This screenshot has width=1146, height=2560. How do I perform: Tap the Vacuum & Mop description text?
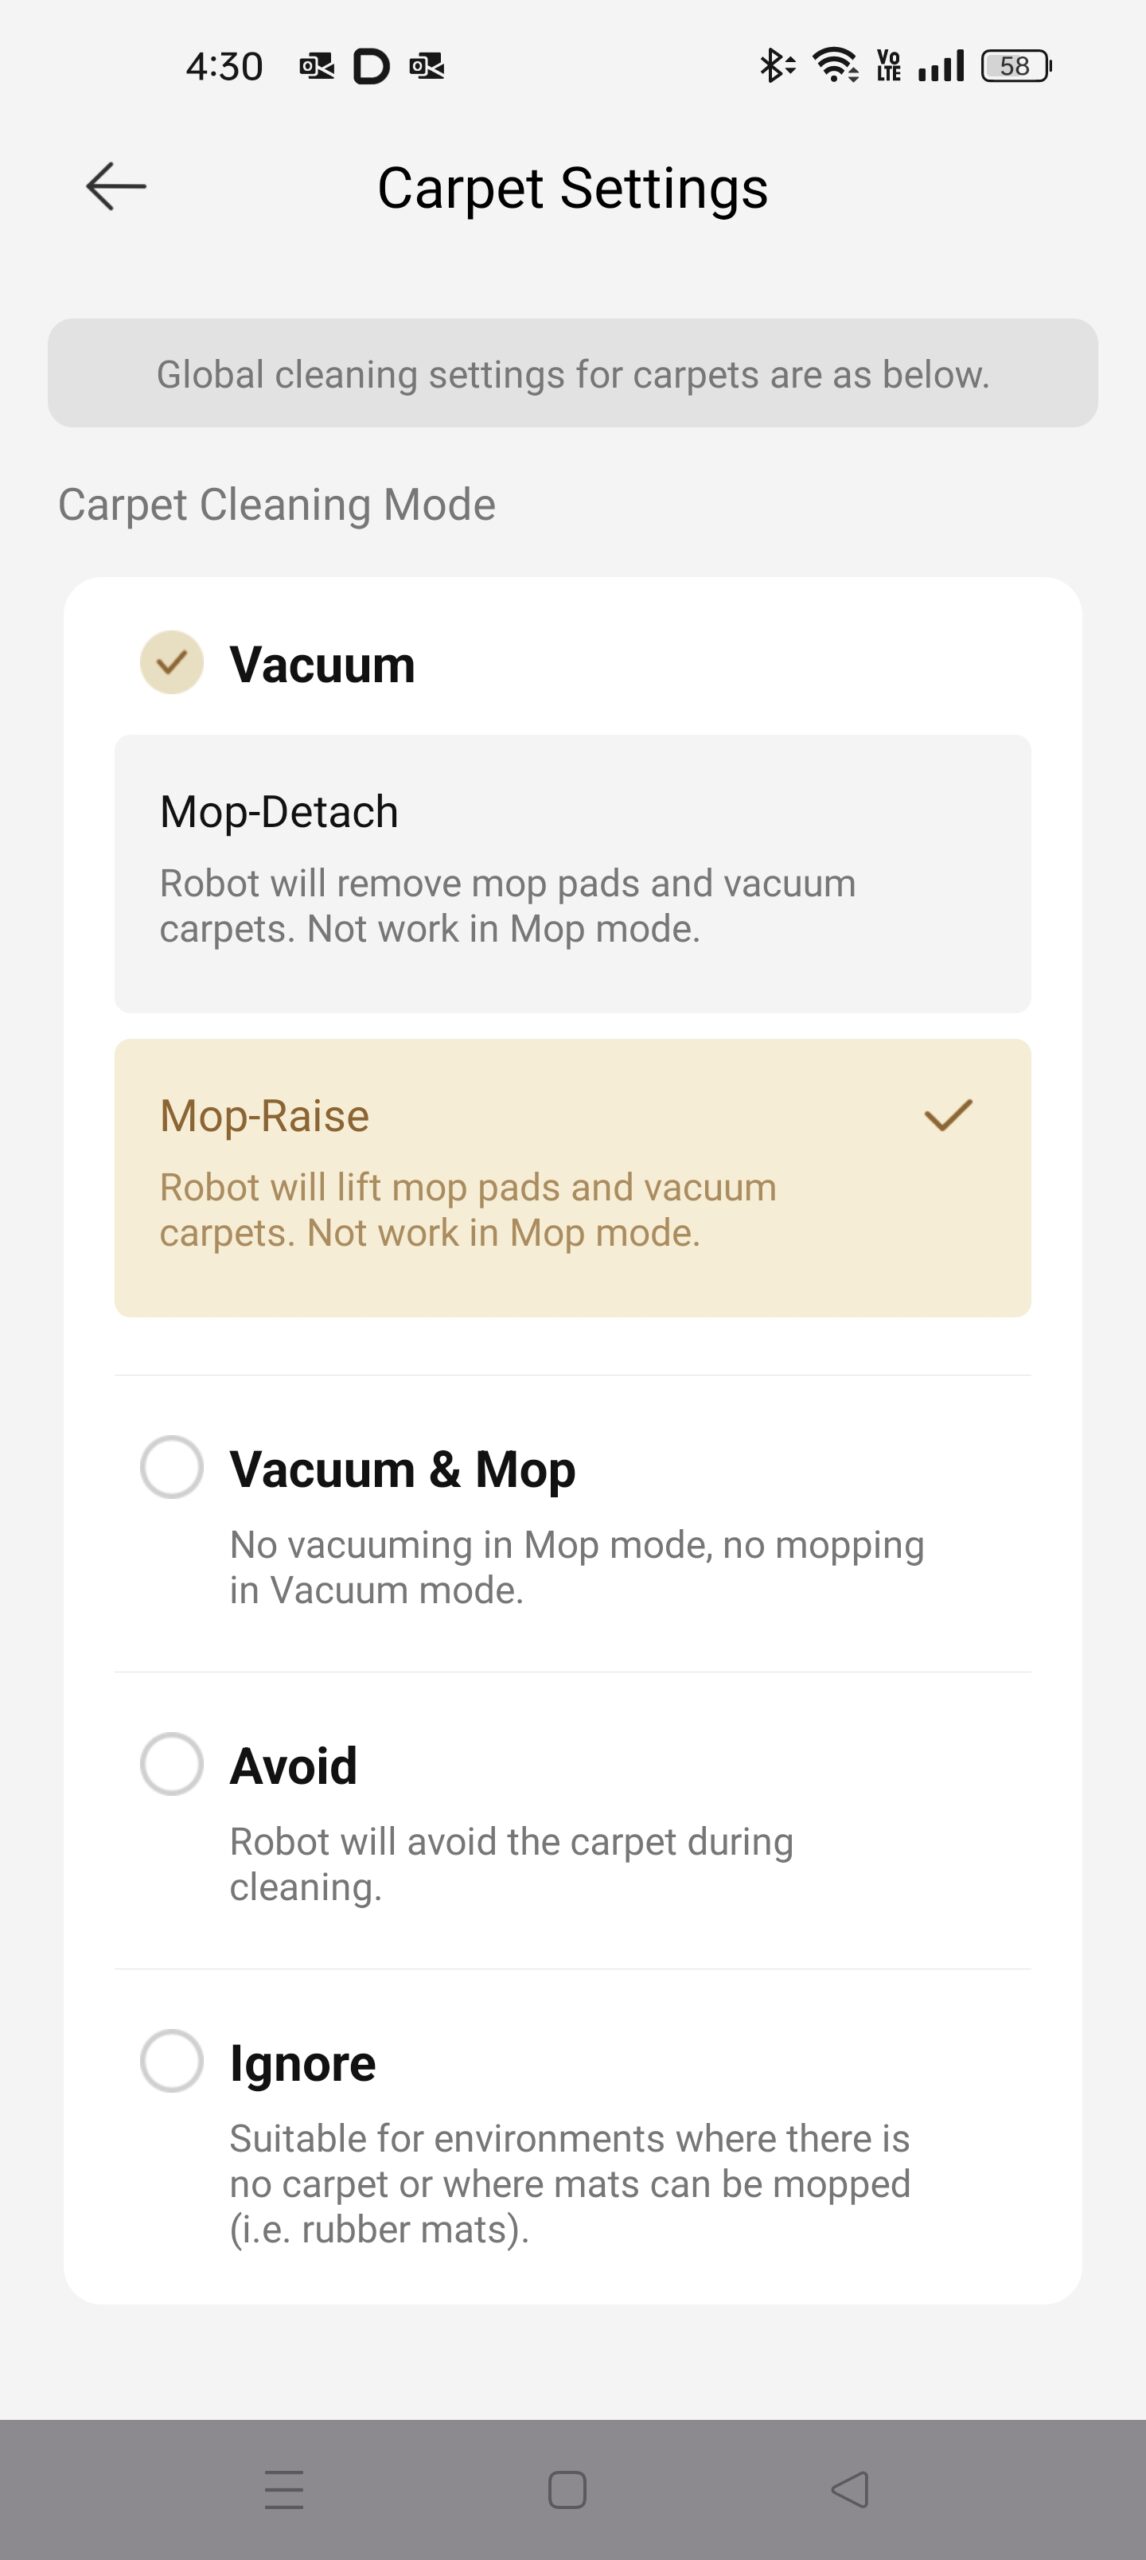click(x=576, y=1567)
